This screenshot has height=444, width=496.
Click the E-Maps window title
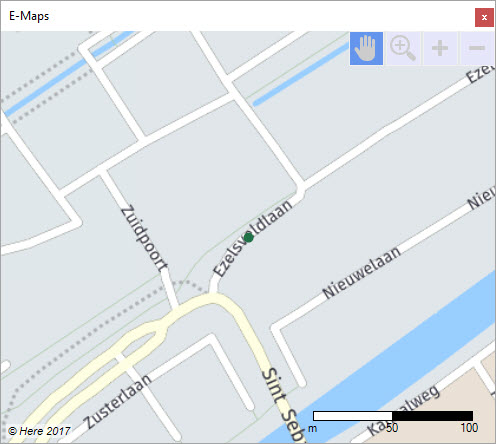(29, 16)
